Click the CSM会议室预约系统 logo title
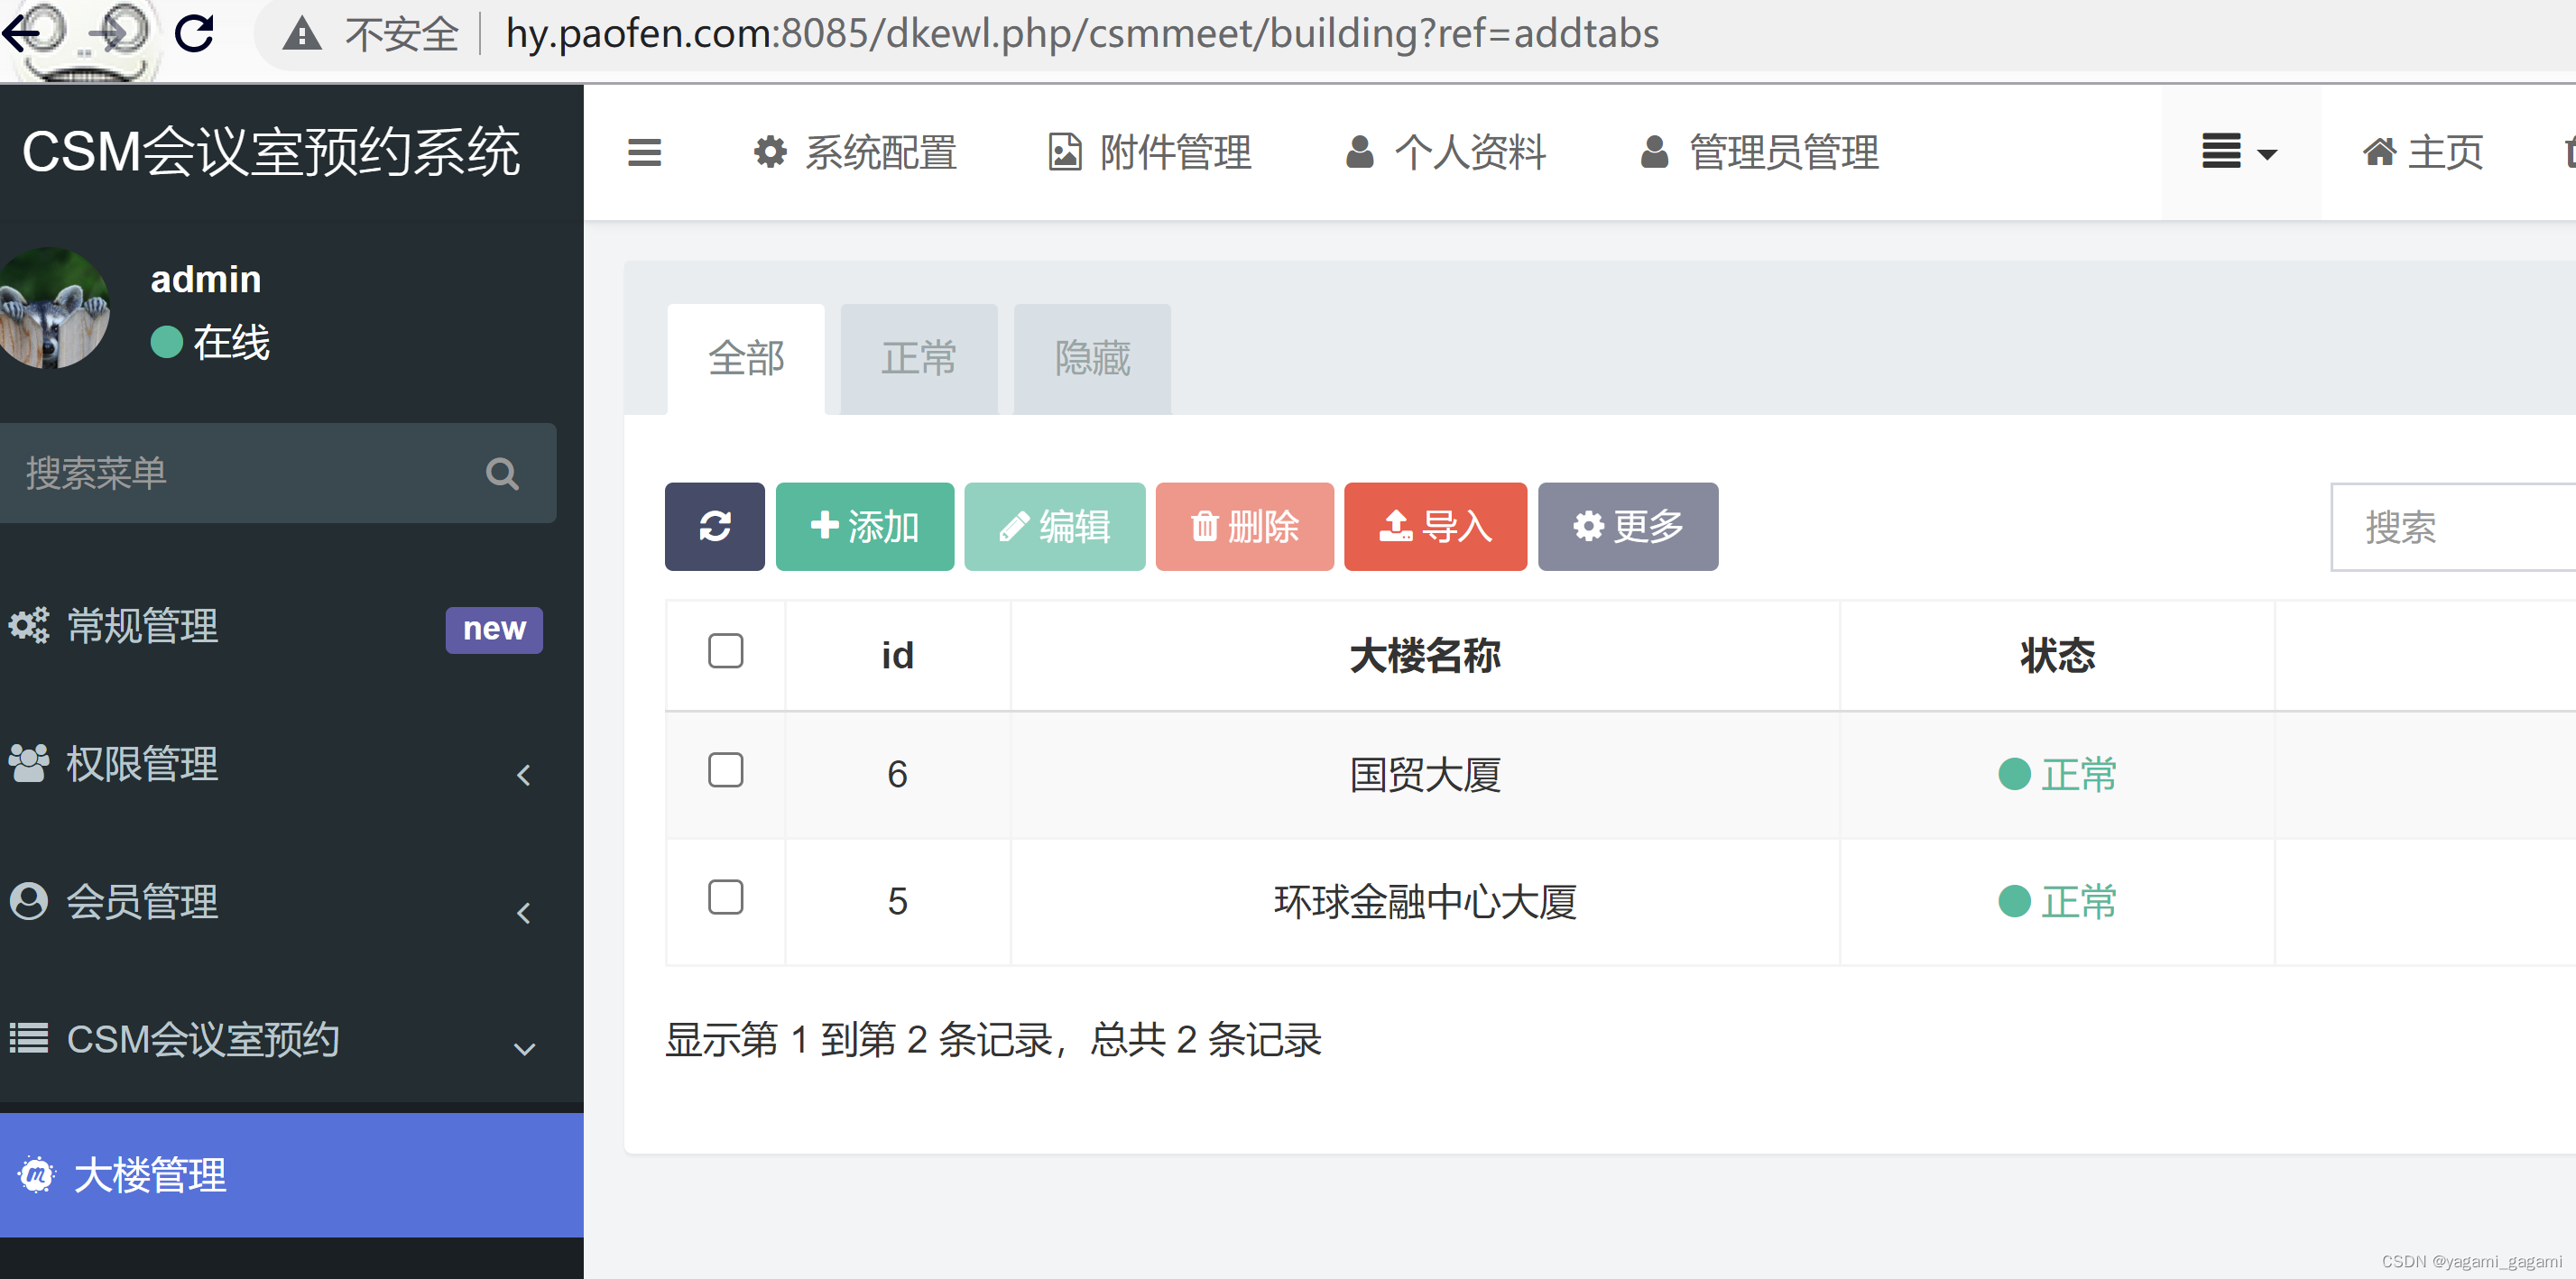Screen dimensions: 2576x1279 click(x=271, y=152)
